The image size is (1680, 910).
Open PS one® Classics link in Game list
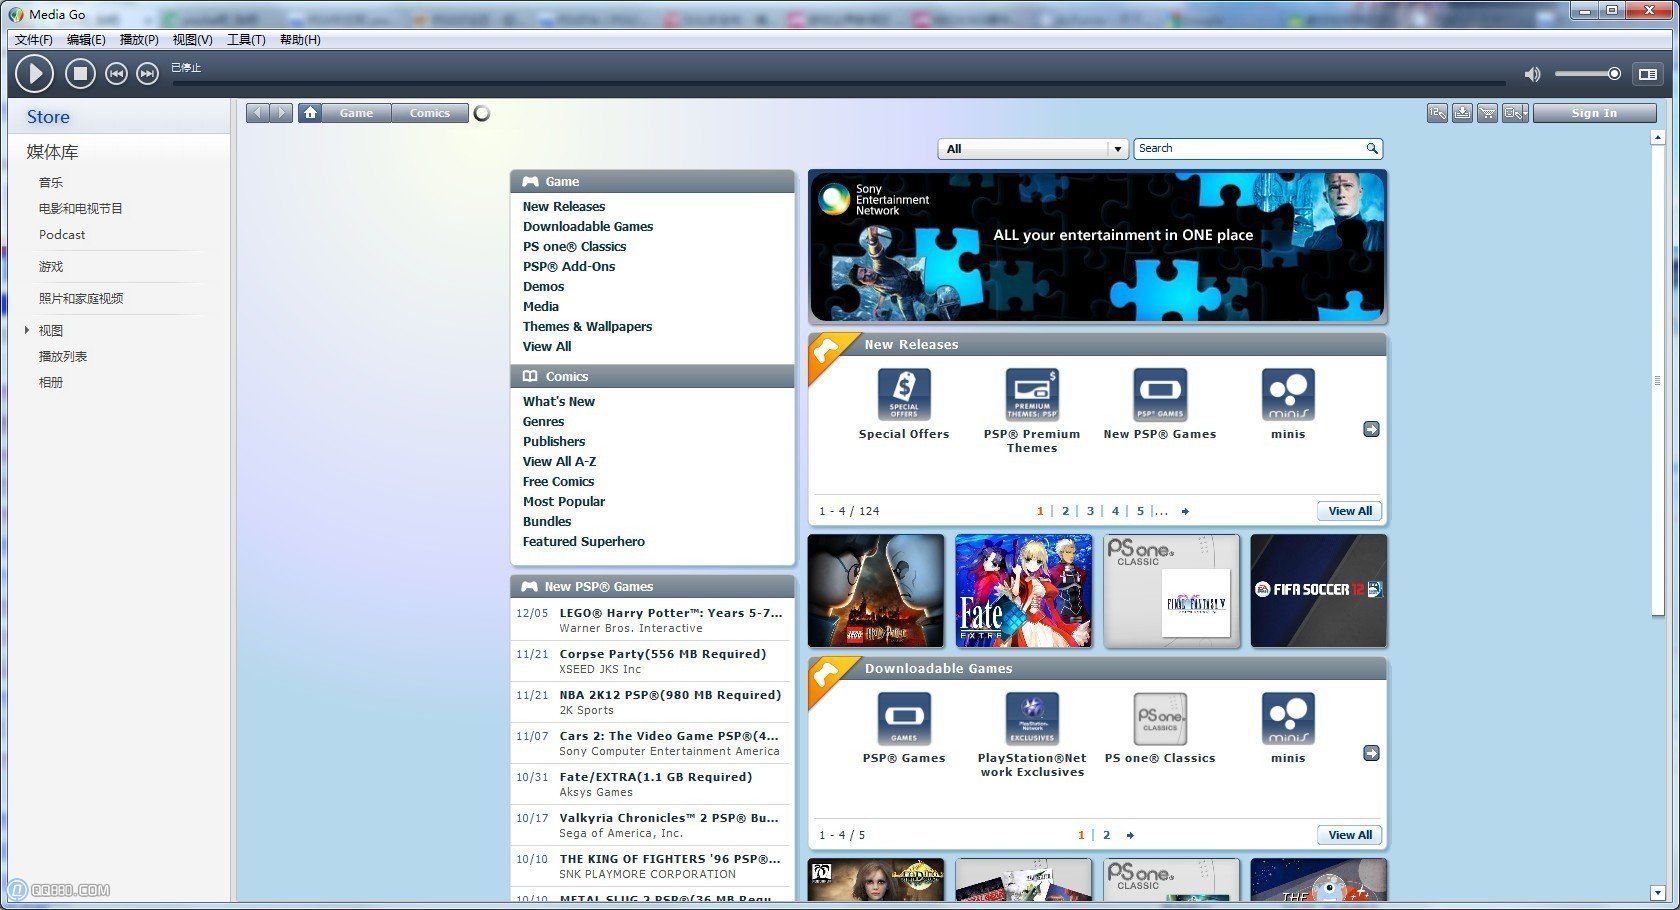575,247
